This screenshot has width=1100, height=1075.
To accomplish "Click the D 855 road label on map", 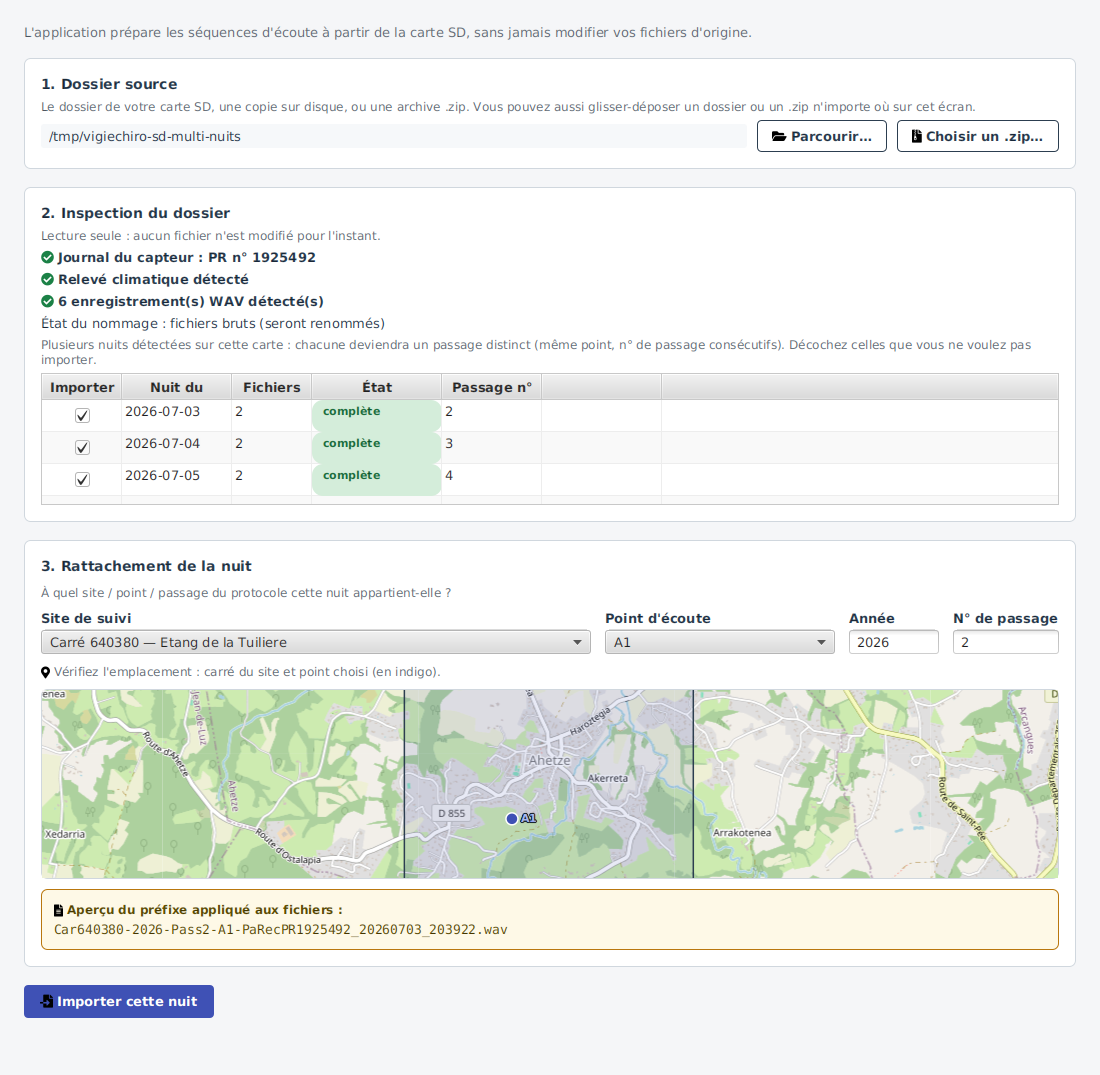I will tap(452, 813).
